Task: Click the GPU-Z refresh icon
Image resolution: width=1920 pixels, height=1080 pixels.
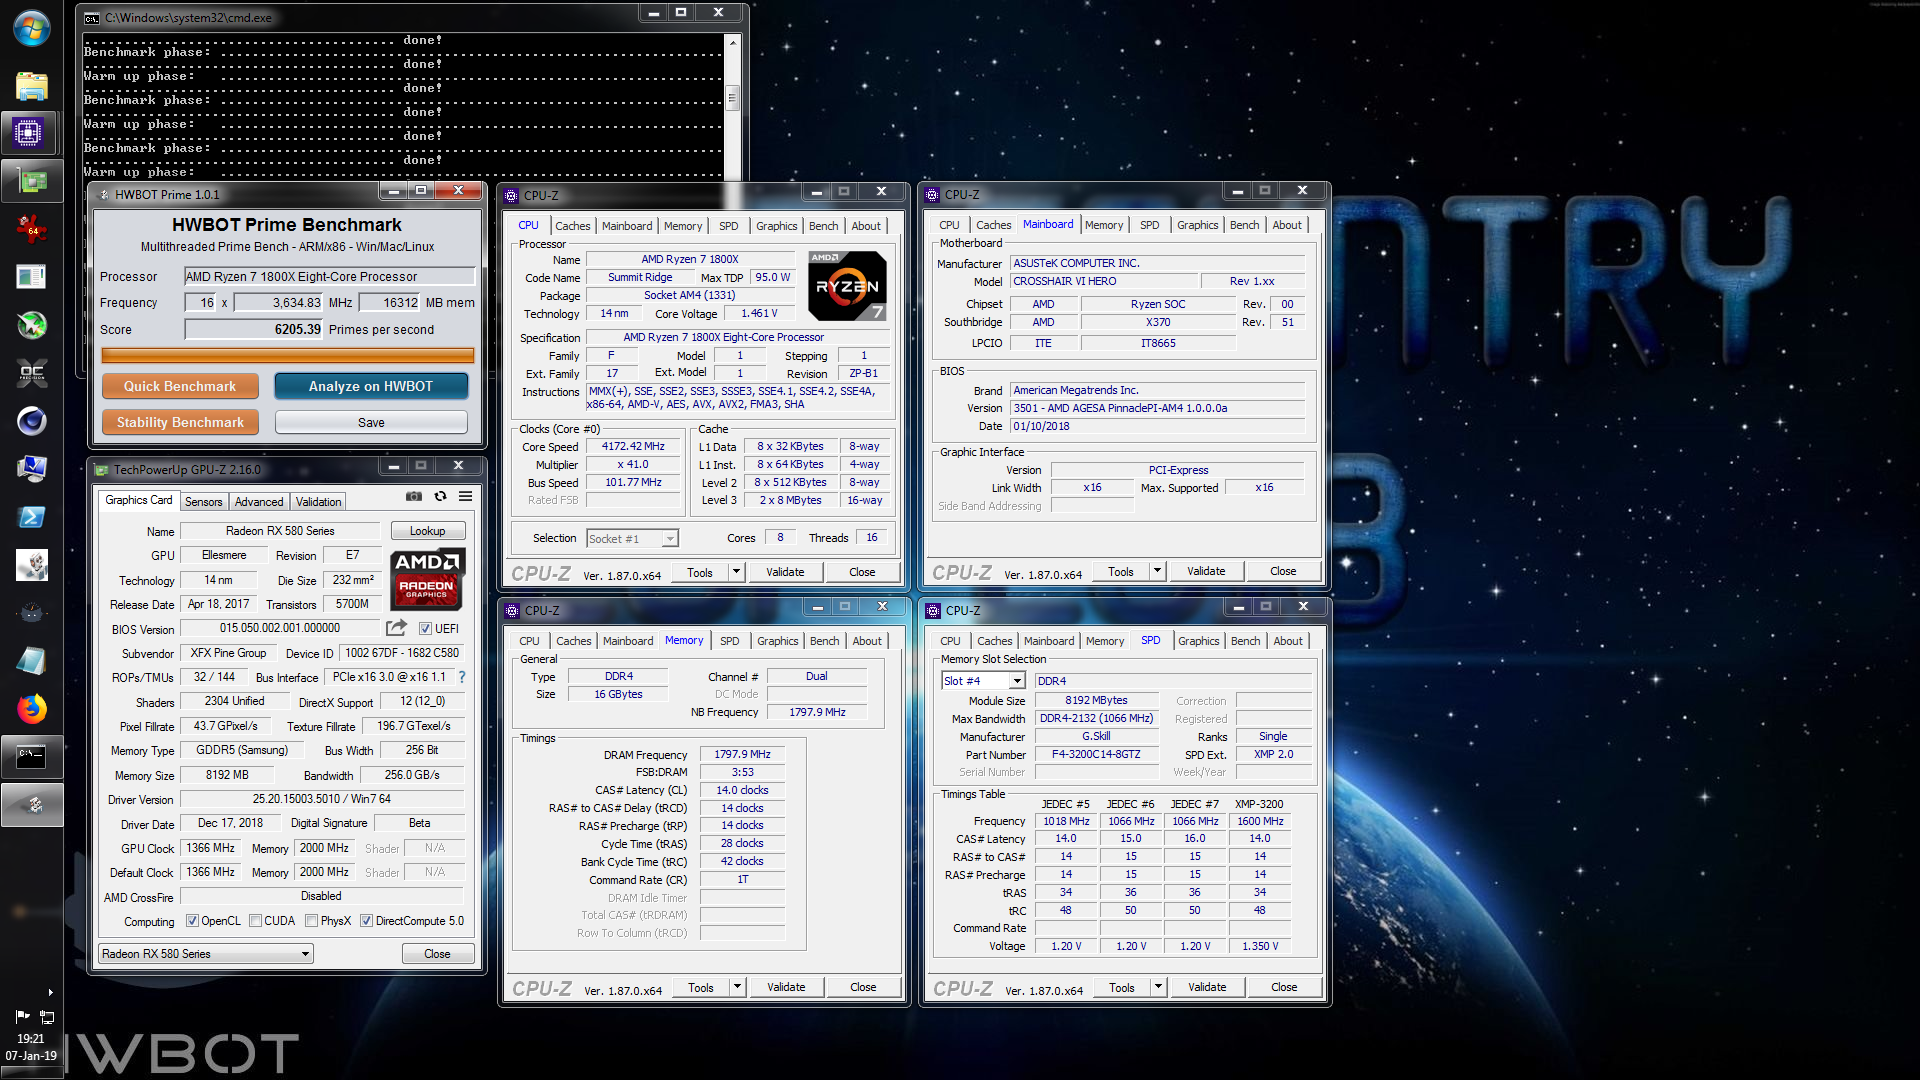Action: click(x=440, y=496)
